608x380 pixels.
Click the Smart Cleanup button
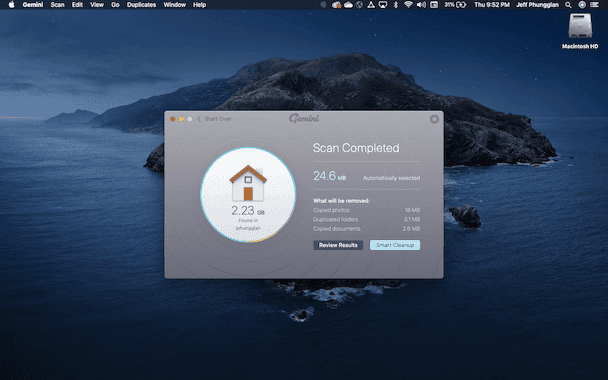tap(395, 245)
